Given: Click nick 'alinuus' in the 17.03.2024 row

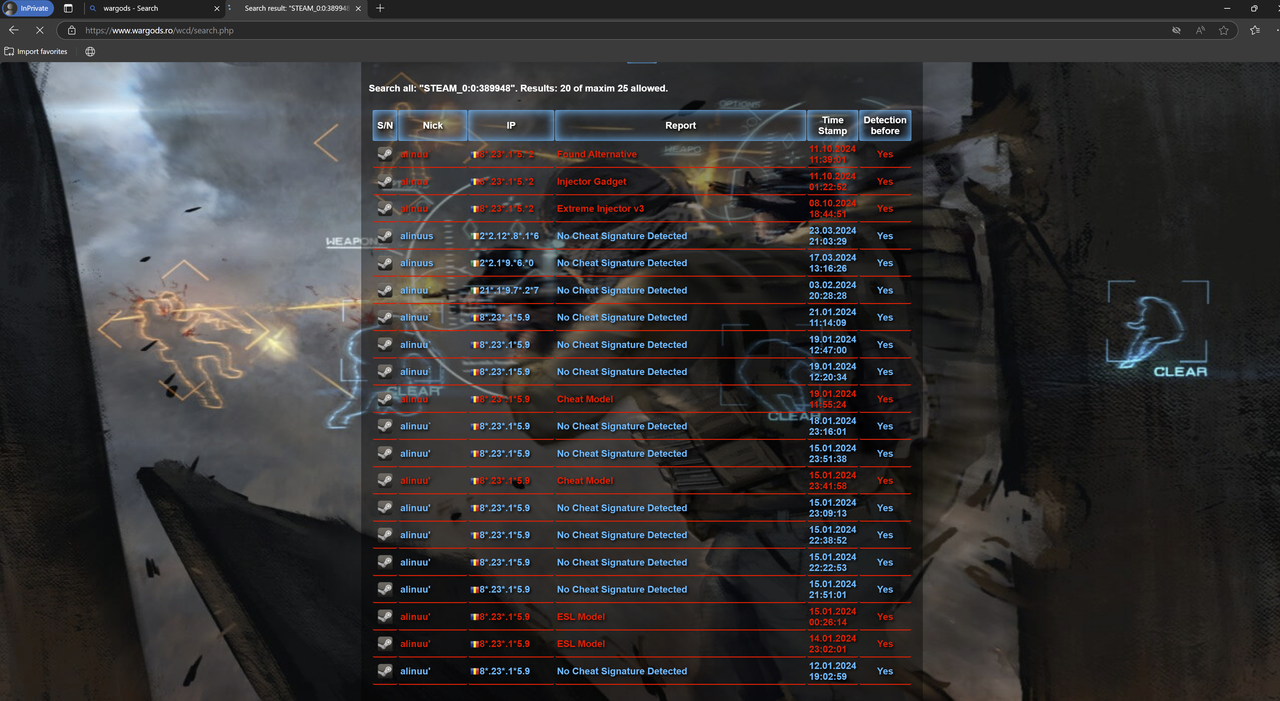Looking at the screenshot, I should coord(417,263).
